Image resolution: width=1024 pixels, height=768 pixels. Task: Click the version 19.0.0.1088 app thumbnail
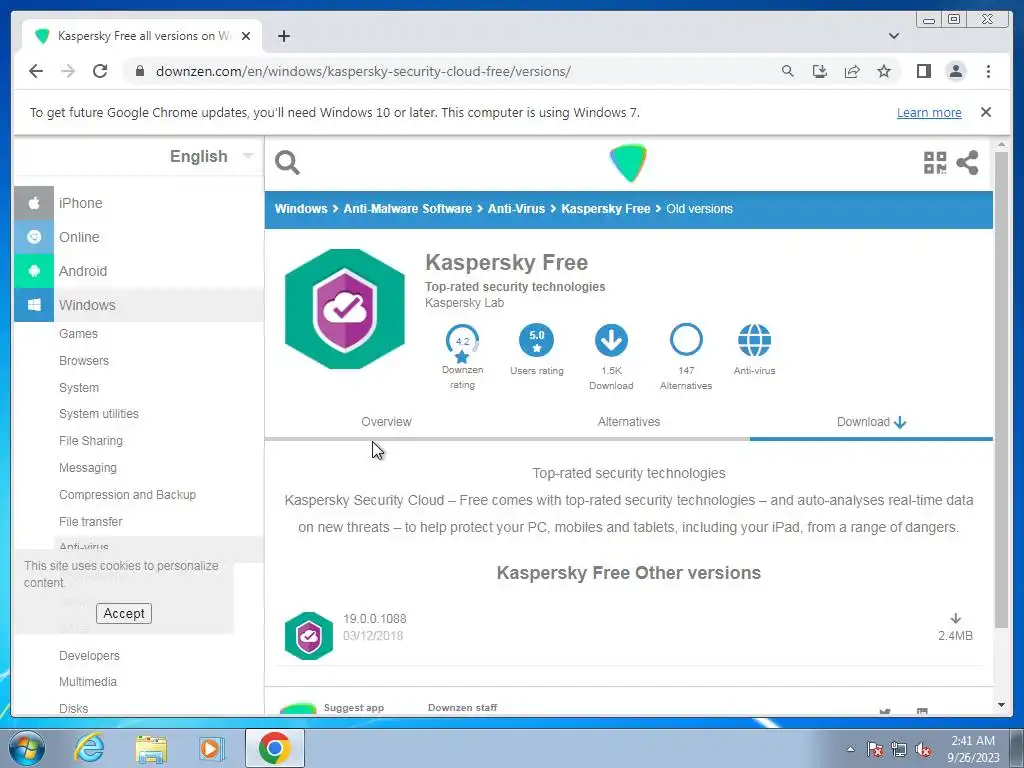[309, 635]
